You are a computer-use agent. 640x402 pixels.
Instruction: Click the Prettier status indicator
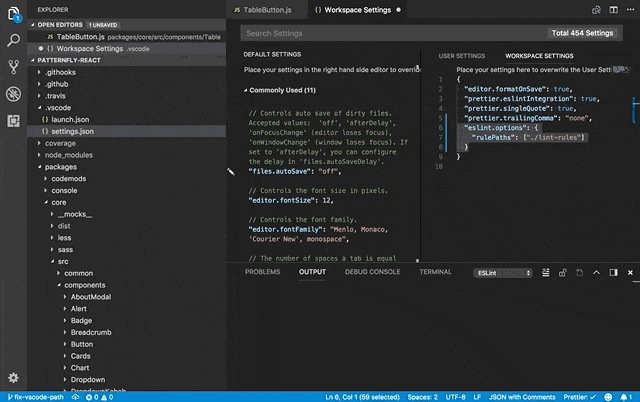pos(580,397)
